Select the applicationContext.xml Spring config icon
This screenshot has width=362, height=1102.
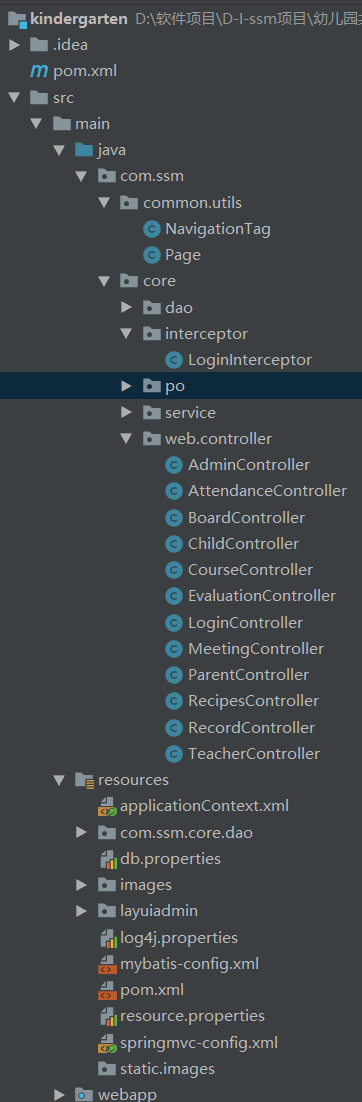click(x=107, y=806)
